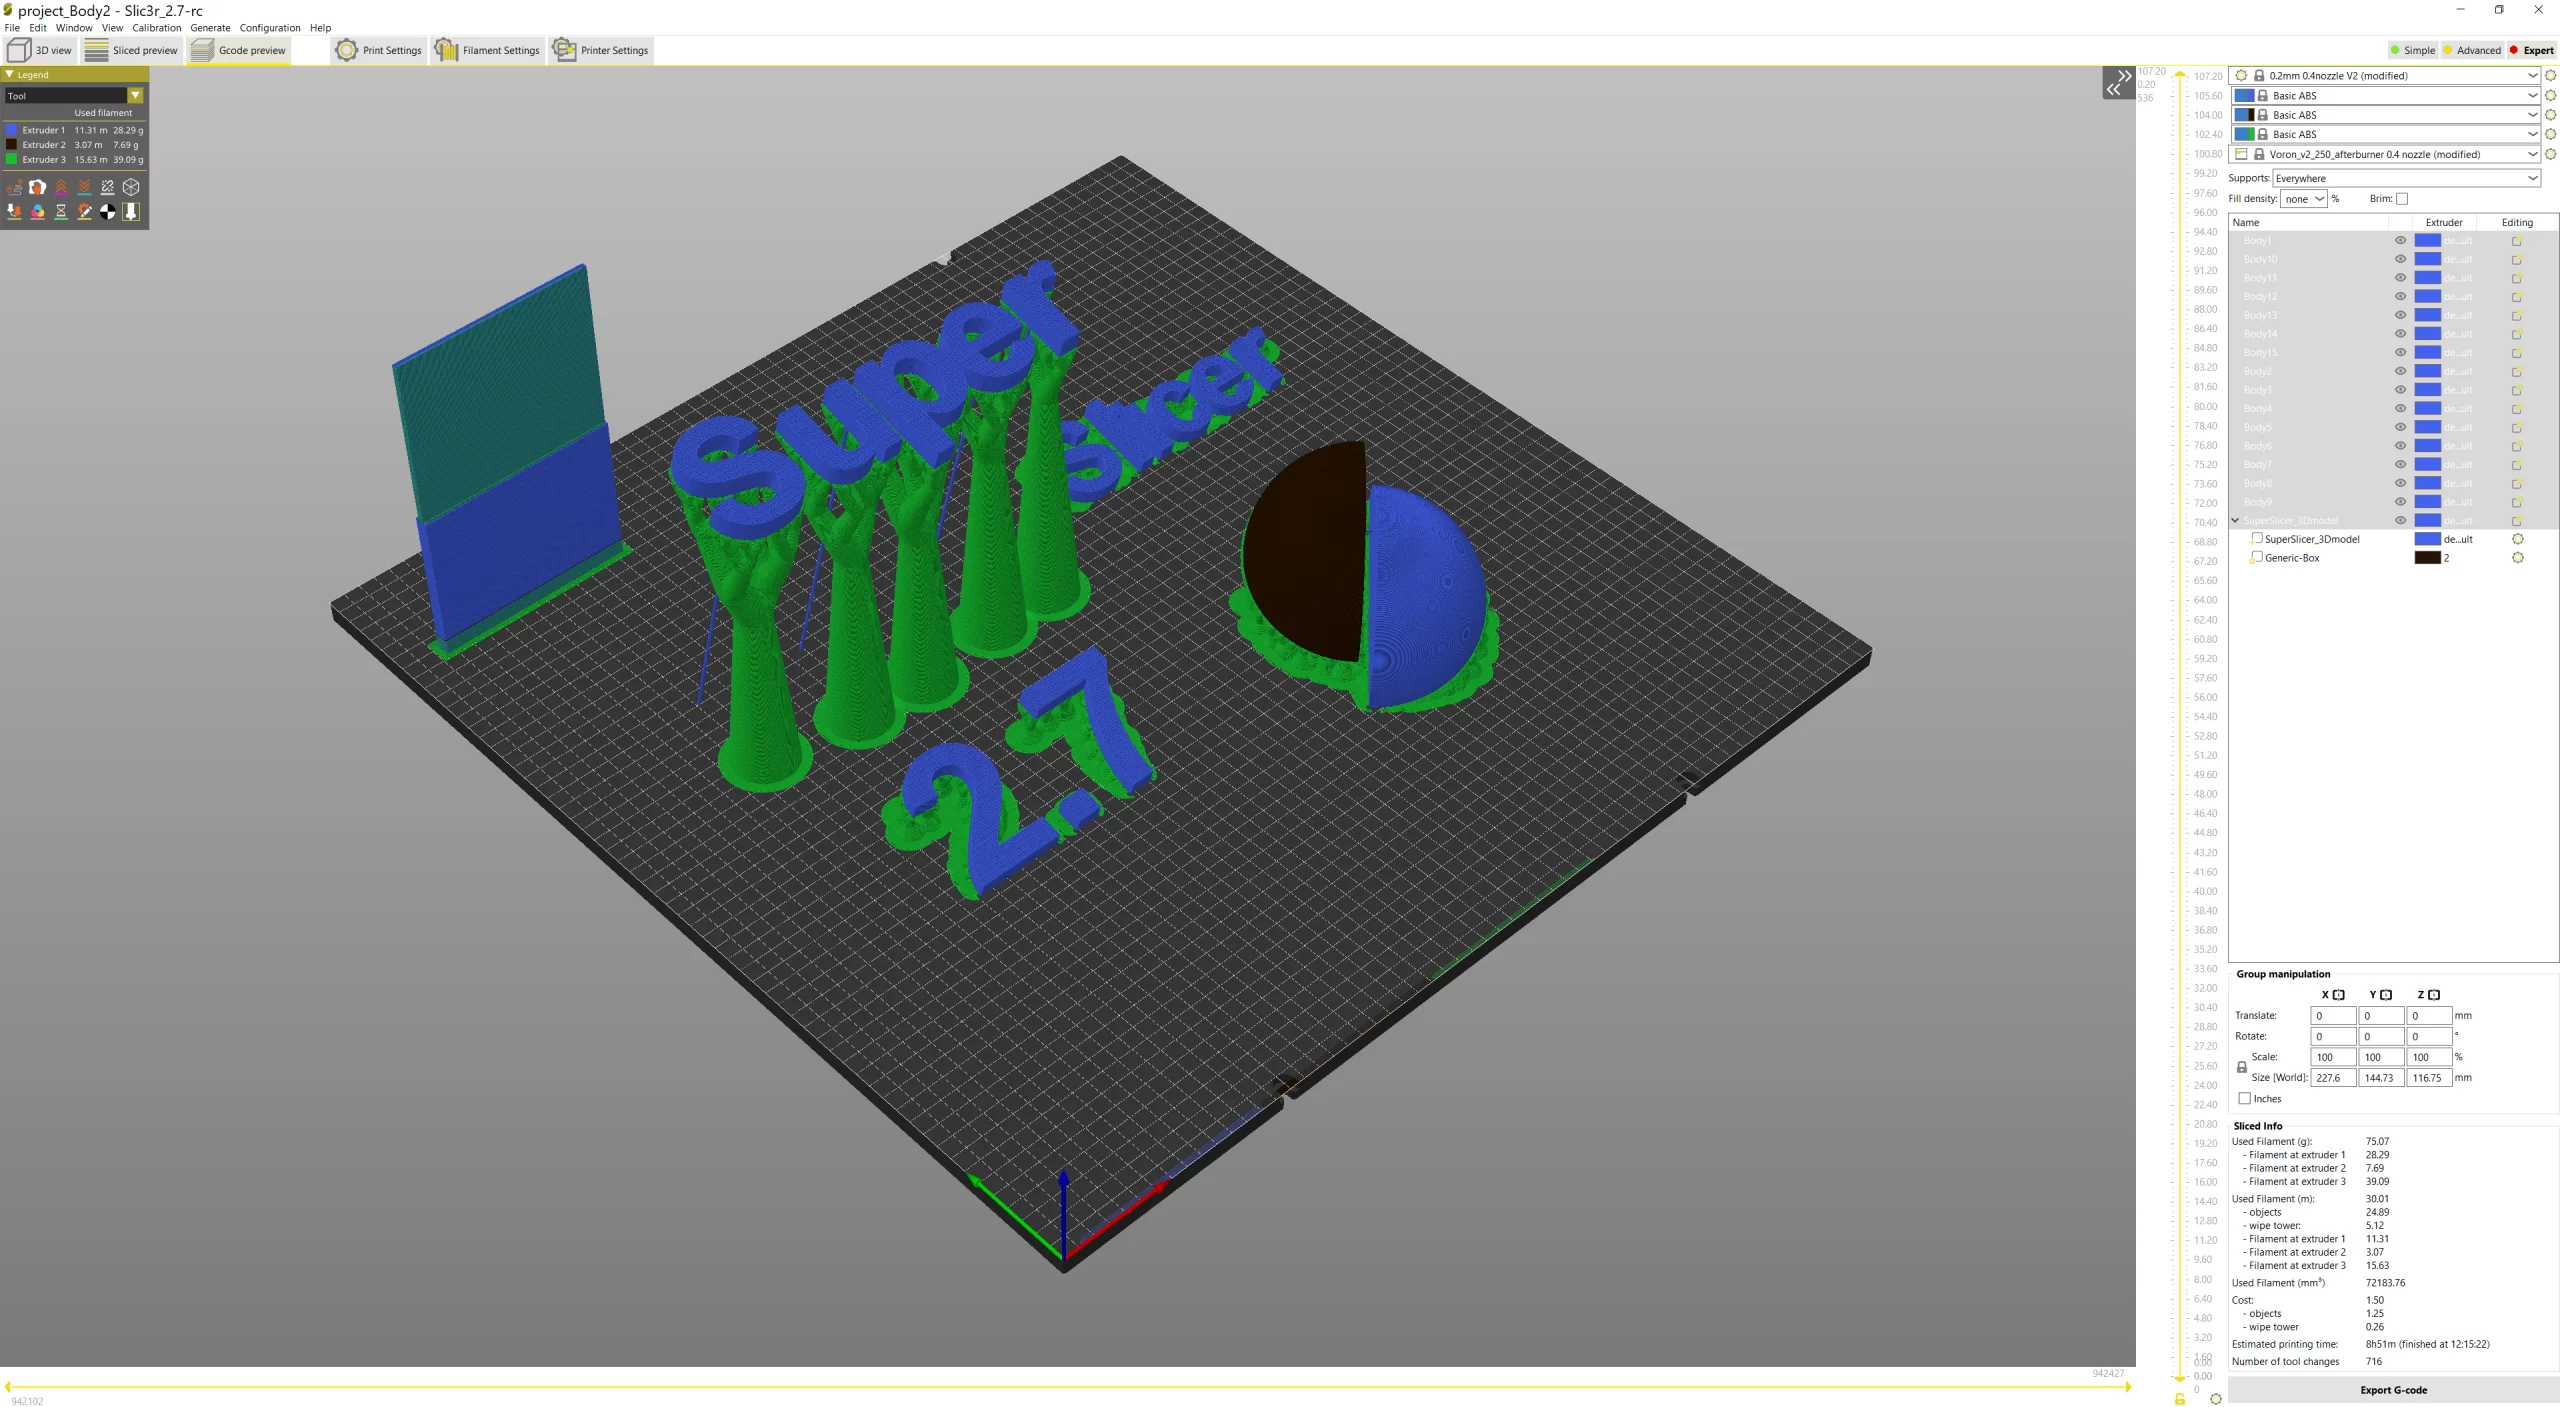Hide Body5 with its eye icon
Screen dimensions: 2560x1407
[2400, 427]
